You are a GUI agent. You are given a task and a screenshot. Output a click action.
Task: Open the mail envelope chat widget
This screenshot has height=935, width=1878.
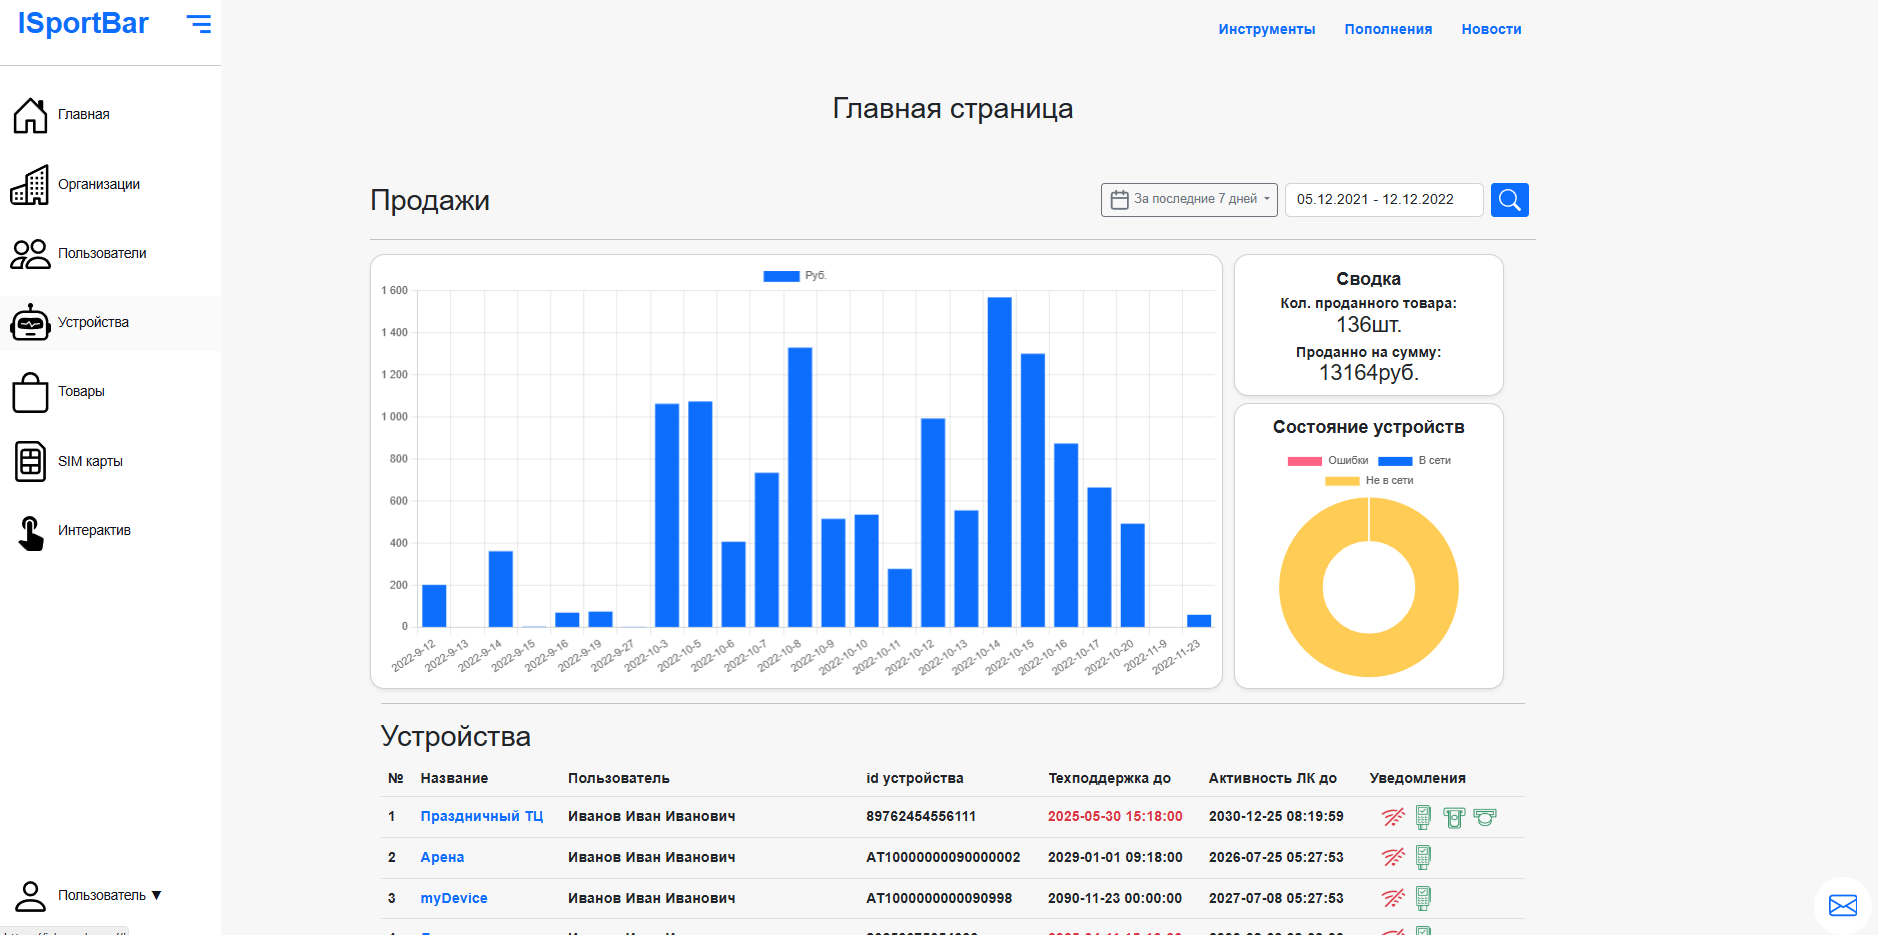[x=1842, y=905]
